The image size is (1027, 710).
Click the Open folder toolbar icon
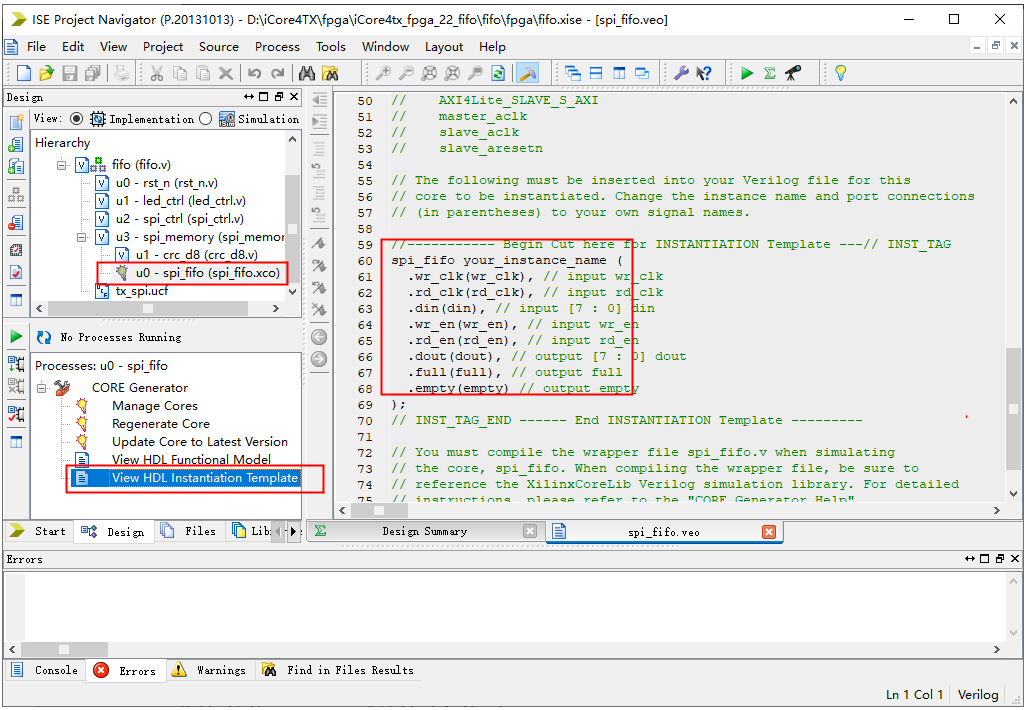click(46, 73)
